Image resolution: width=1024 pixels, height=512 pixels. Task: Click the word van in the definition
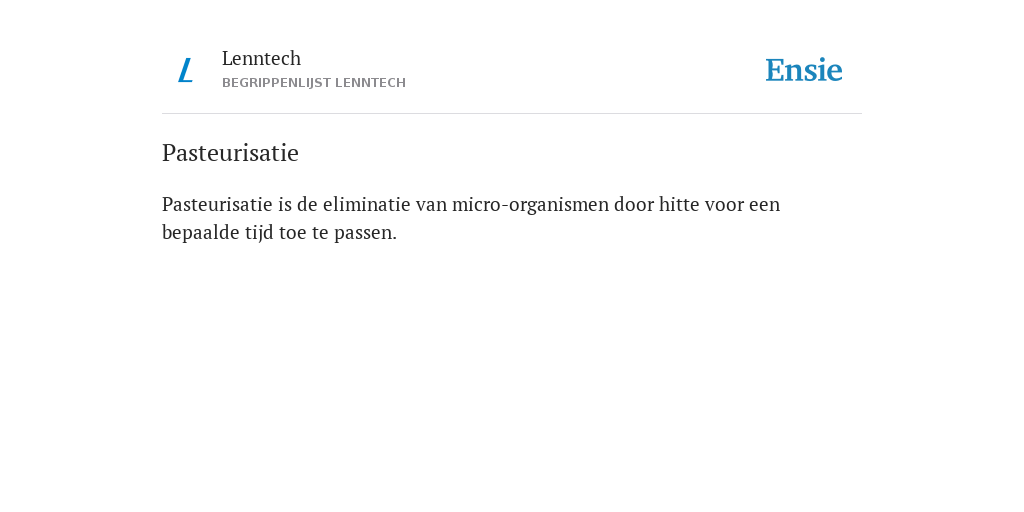tap(432, 205)
